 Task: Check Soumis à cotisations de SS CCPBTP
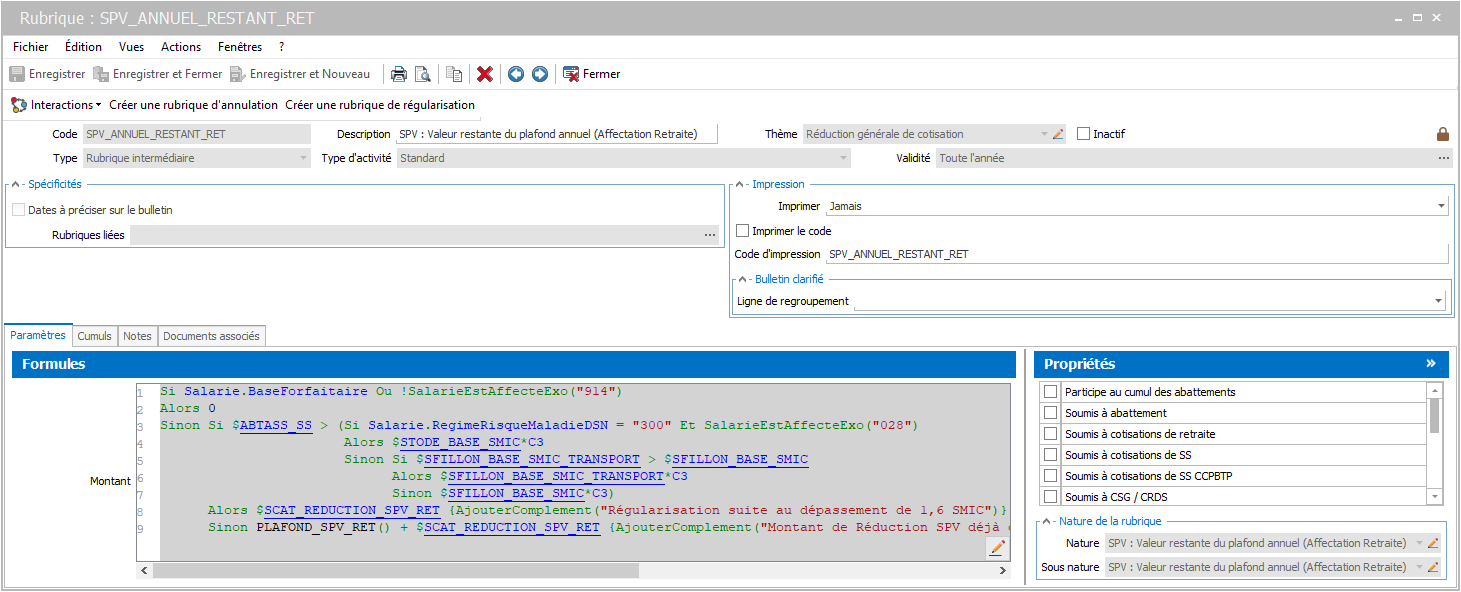1050,476
